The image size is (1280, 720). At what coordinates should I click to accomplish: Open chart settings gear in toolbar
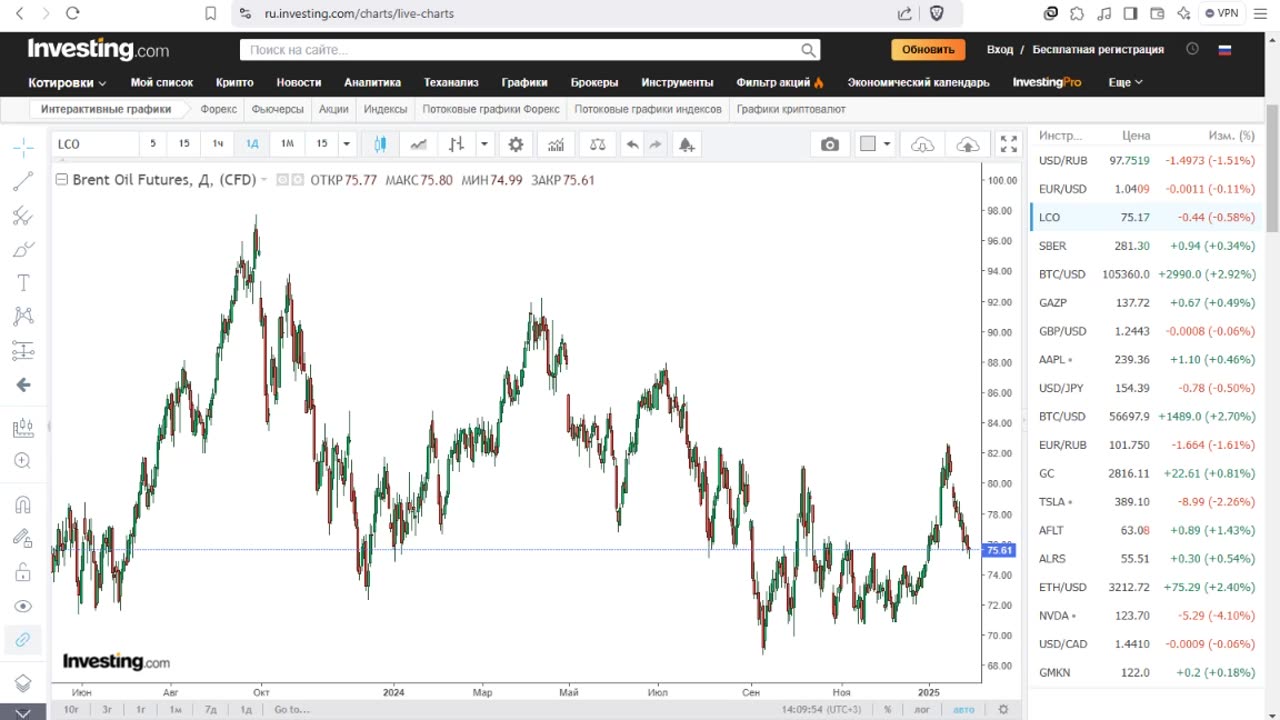click(516, 144)
